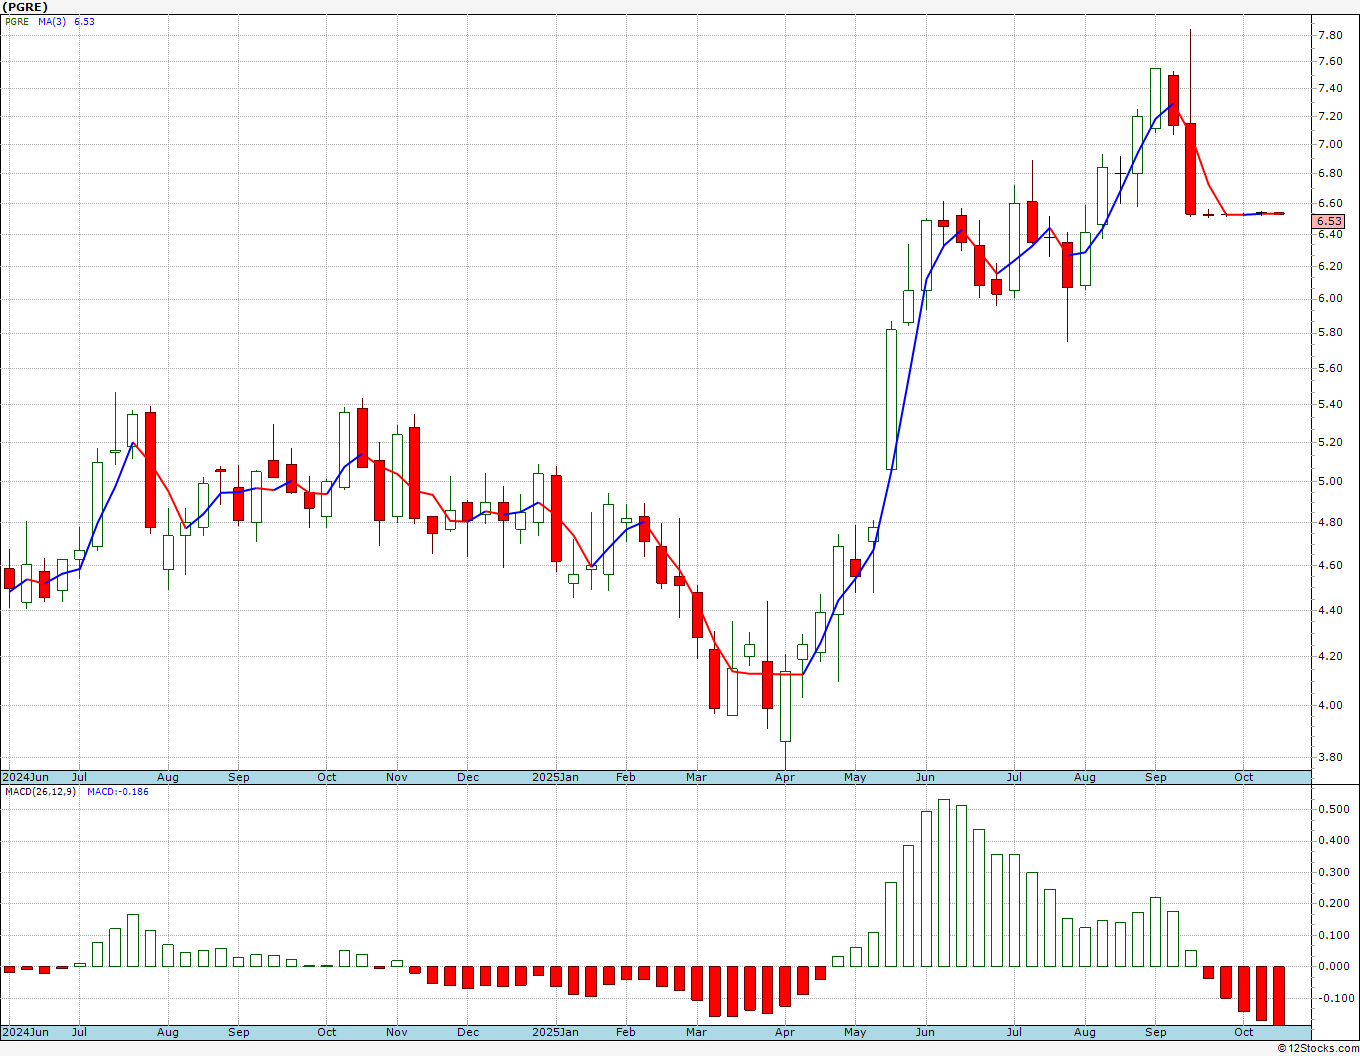Click the 7.00 price axis label

point(1330,144)
